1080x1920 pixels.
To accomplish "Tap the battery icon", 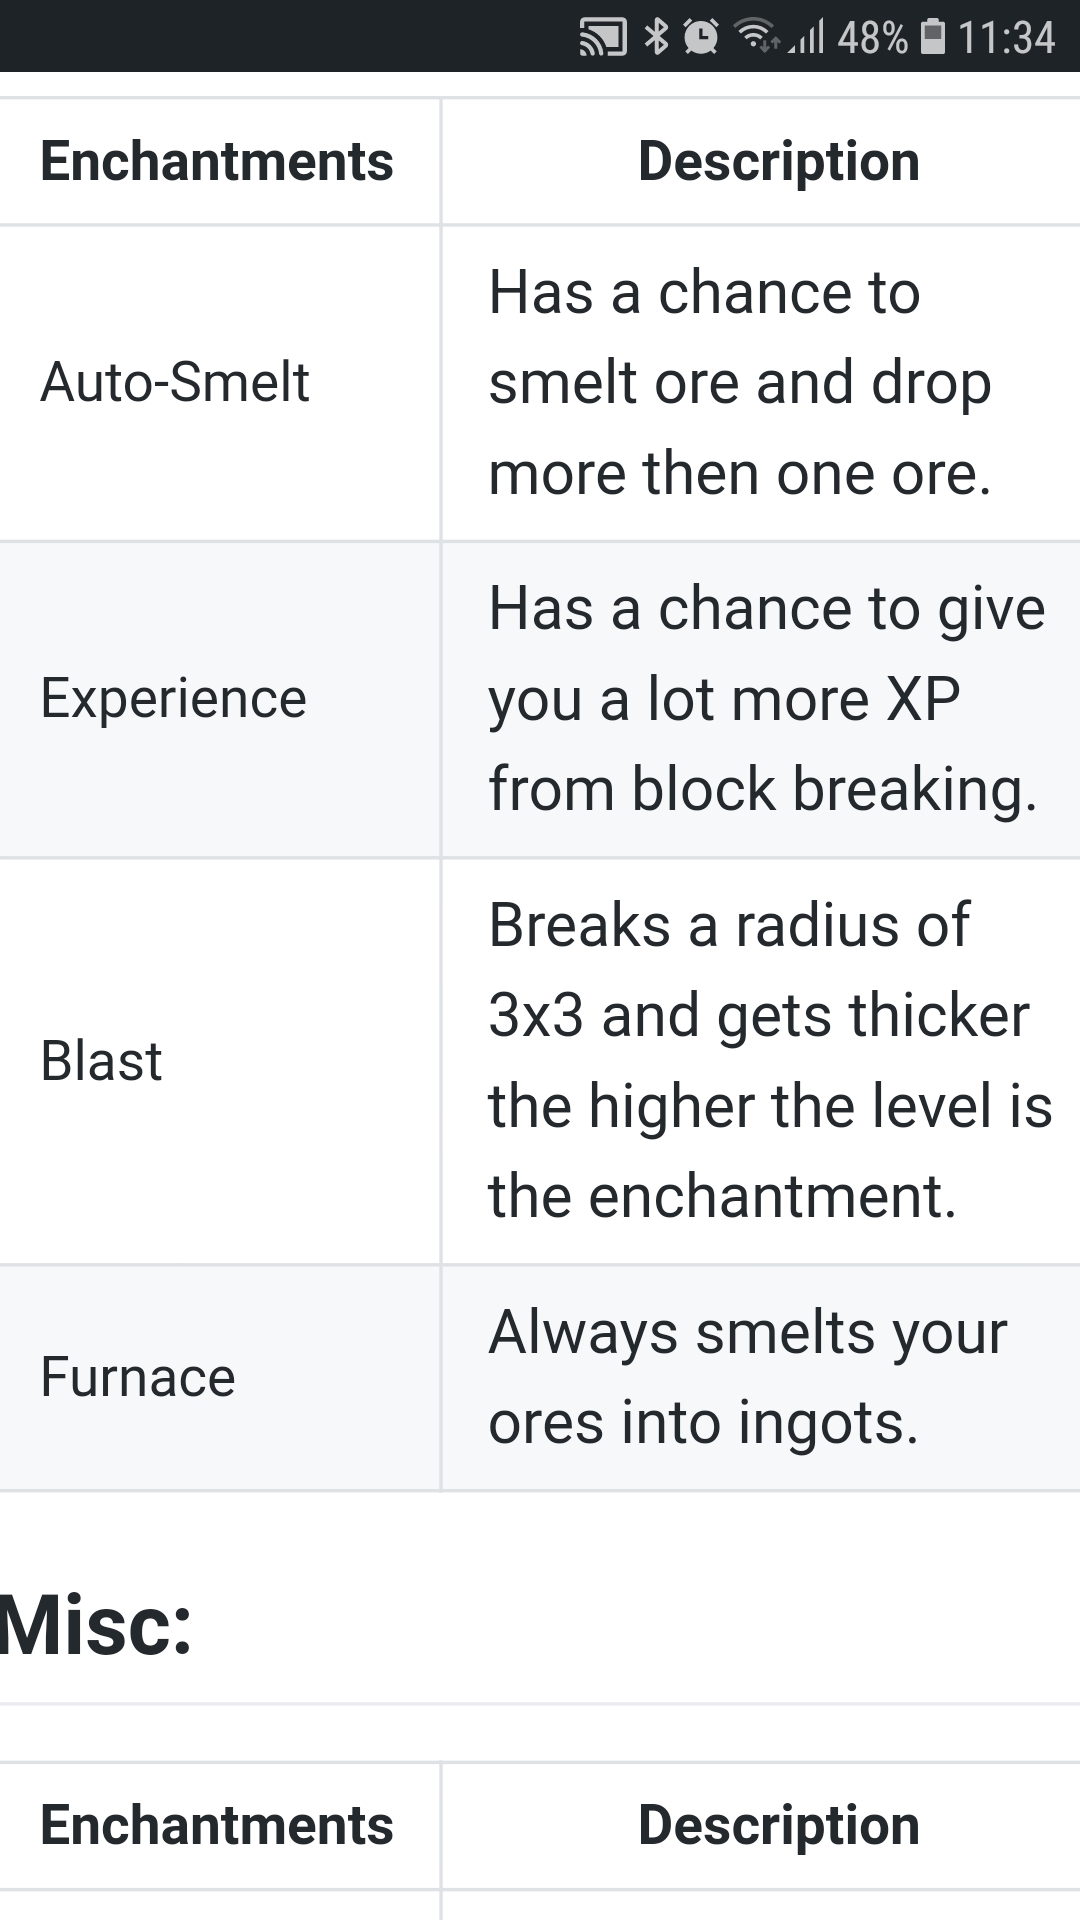I will tap(932, 37).
